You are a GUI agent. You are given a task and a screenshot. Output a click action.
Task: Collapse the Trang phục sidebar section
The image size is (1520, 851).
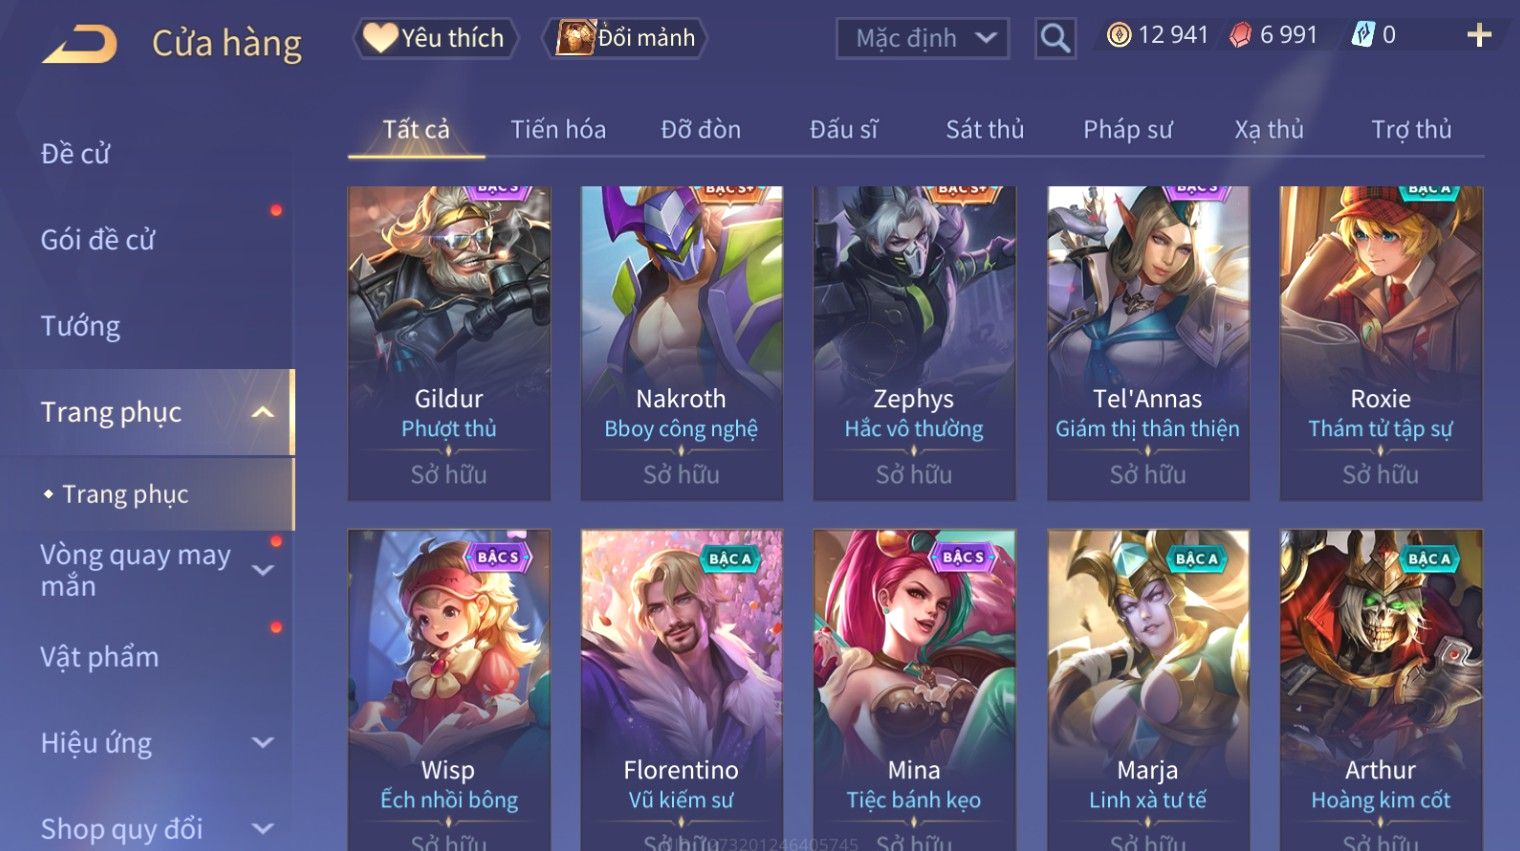pos(263,412)
